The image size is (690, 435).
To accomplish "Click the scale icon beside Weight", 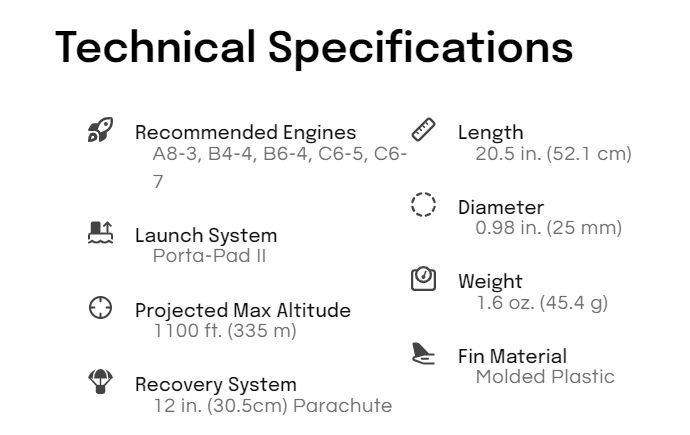I will coord(424,279).
